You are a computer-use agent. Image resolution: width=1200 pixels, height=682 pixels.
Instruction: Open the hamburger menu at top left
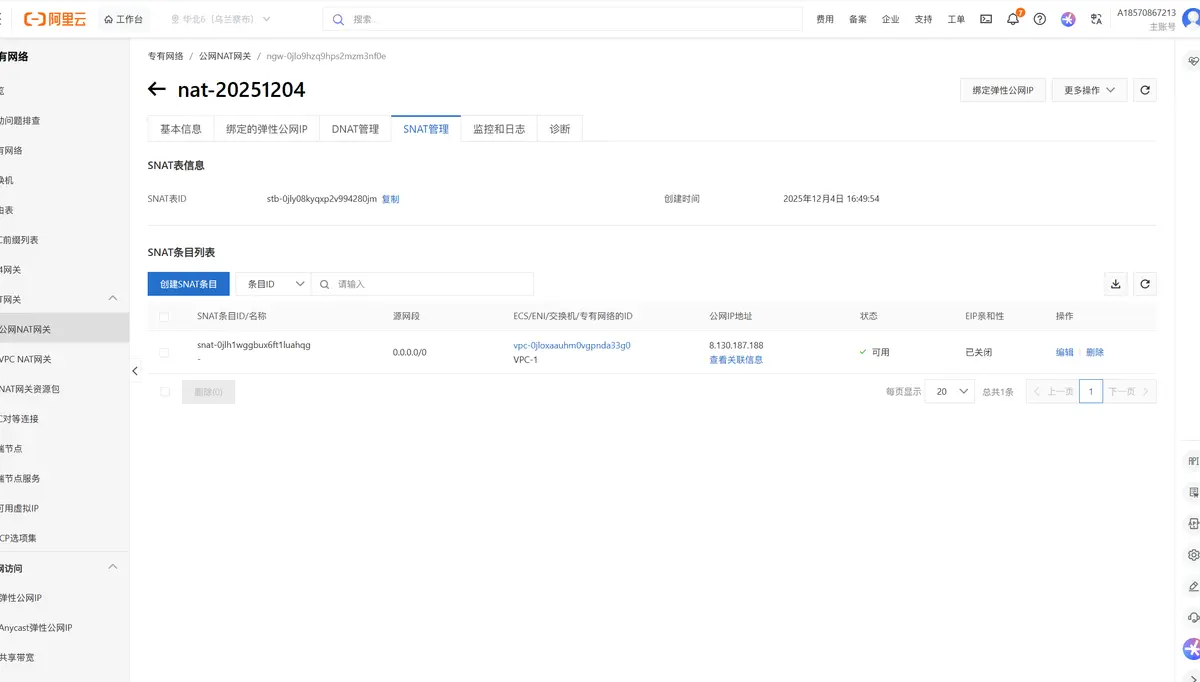pyautogui.click(x=2, y=19)
